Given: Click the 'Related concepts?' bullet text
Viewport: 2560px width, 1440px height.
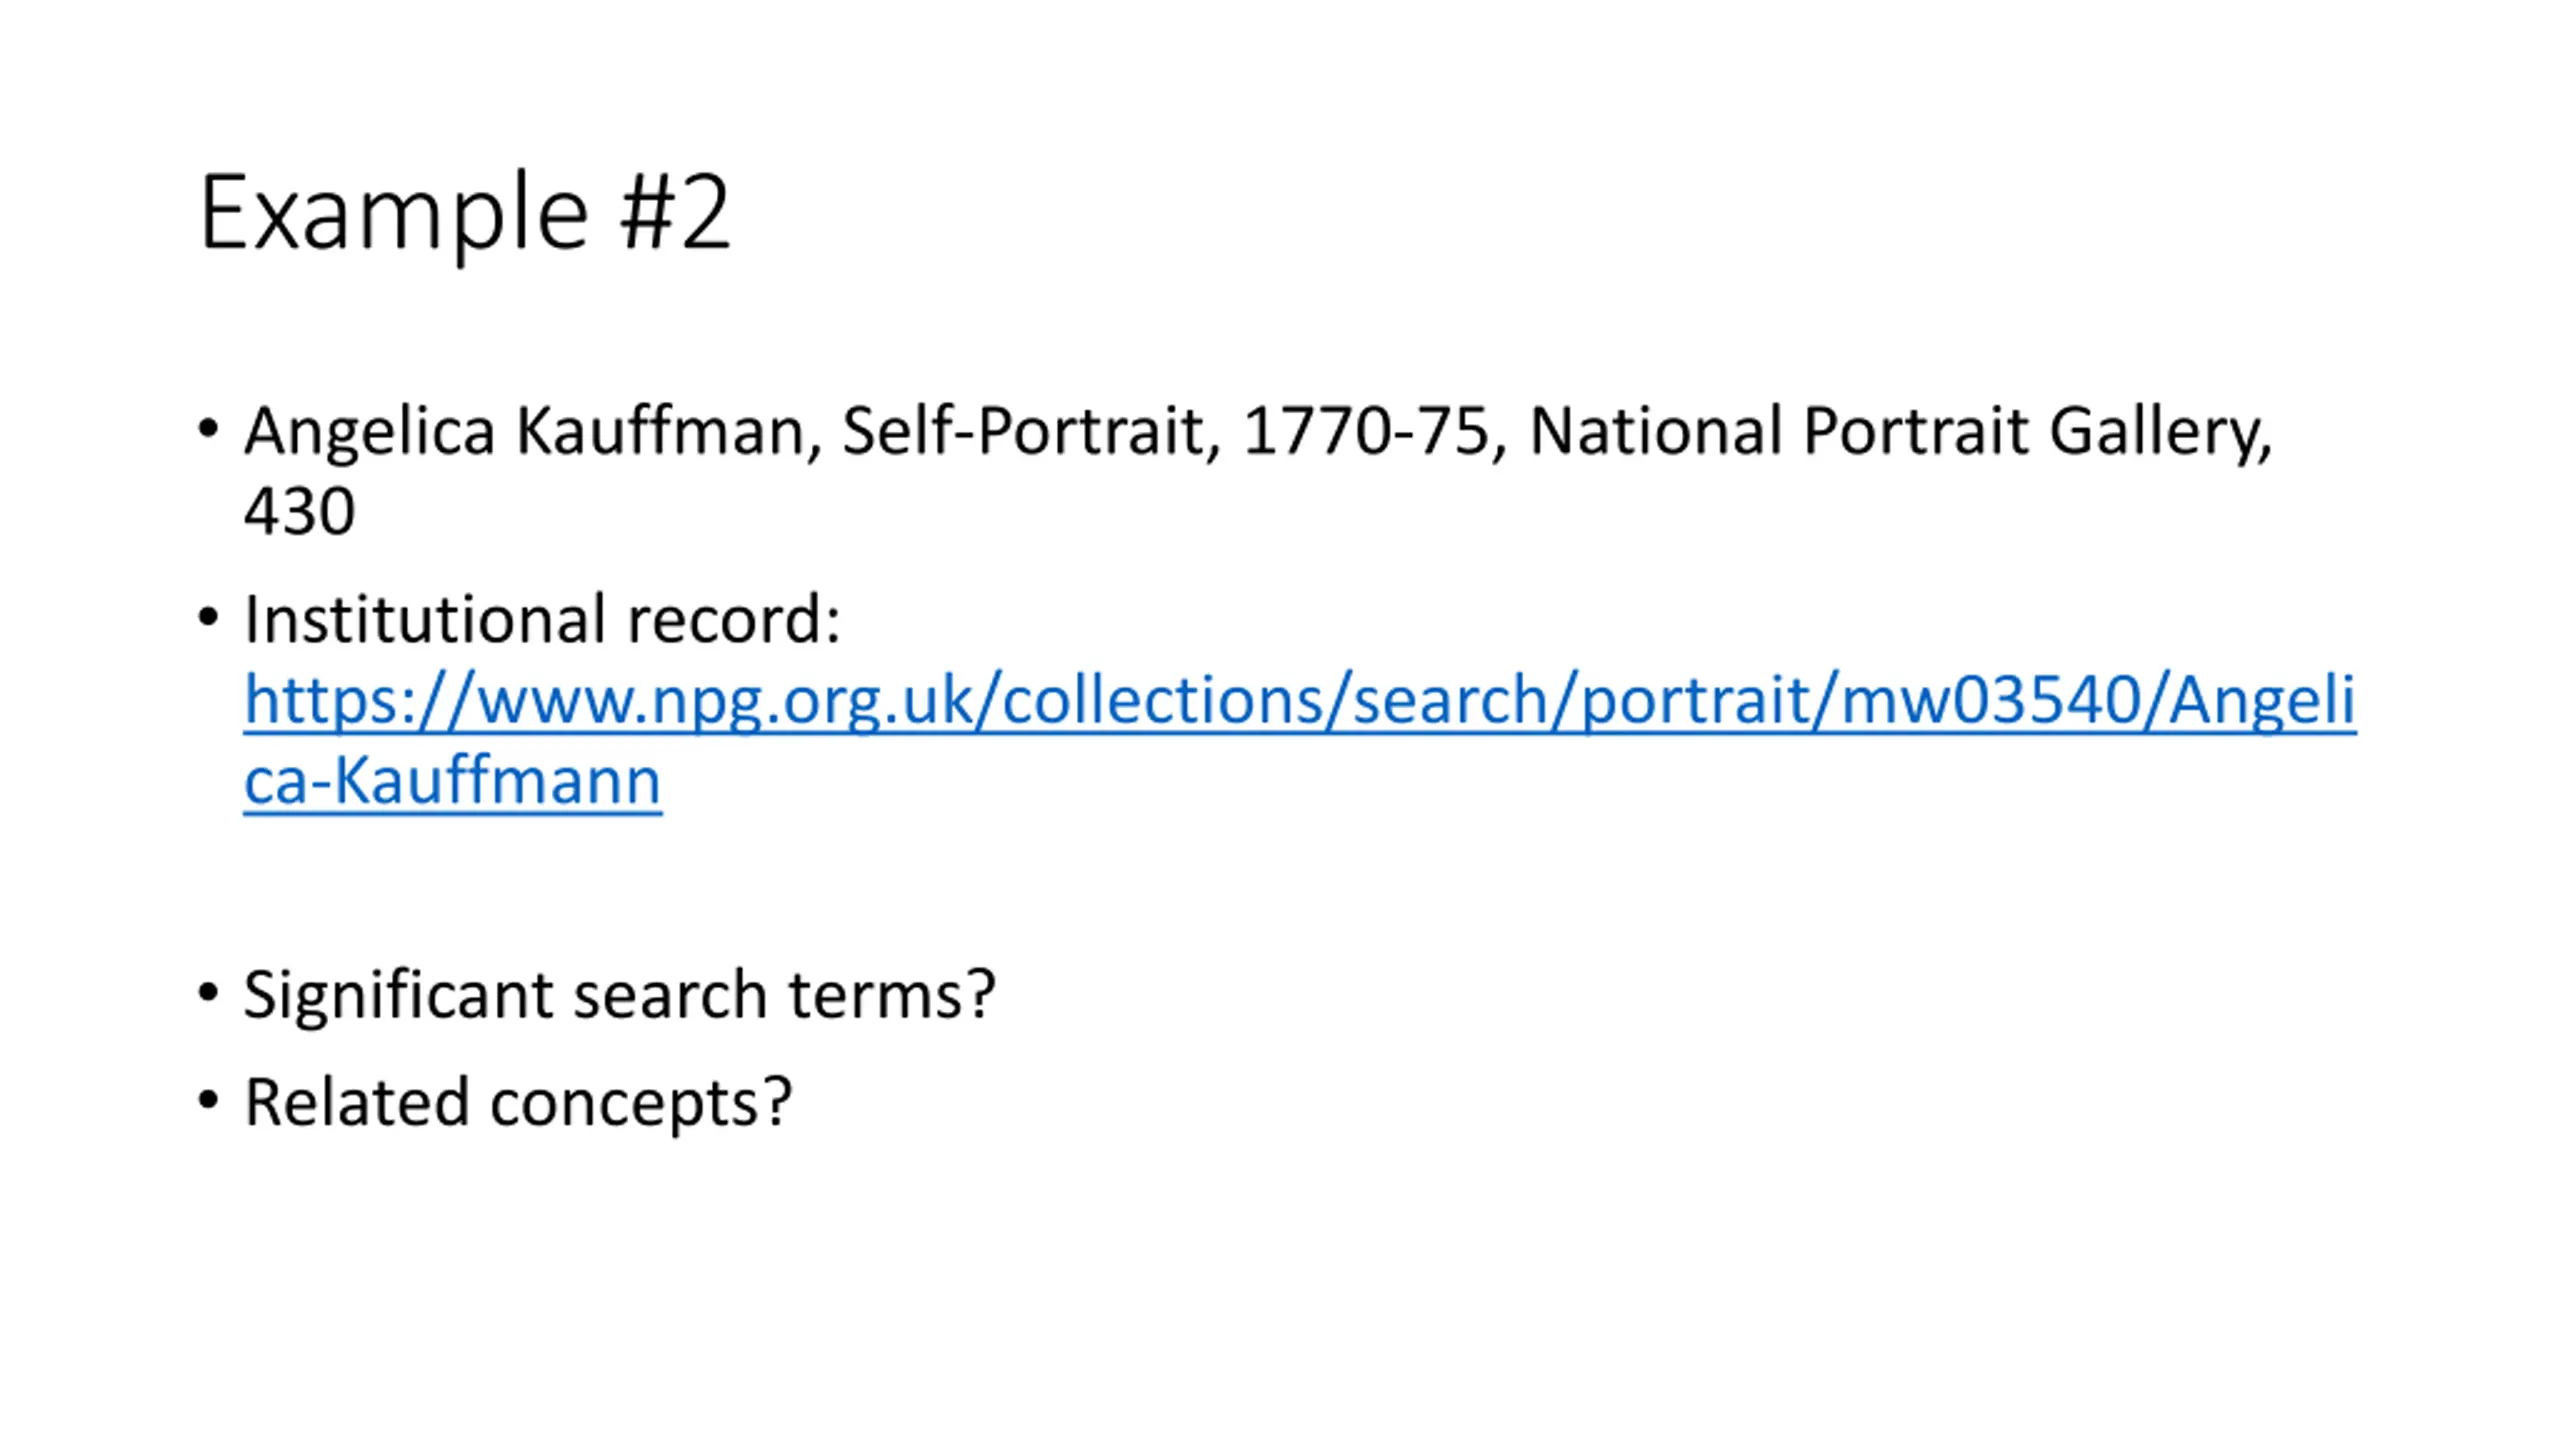Looking at the screenshot, I should (x=517, y=1103).
